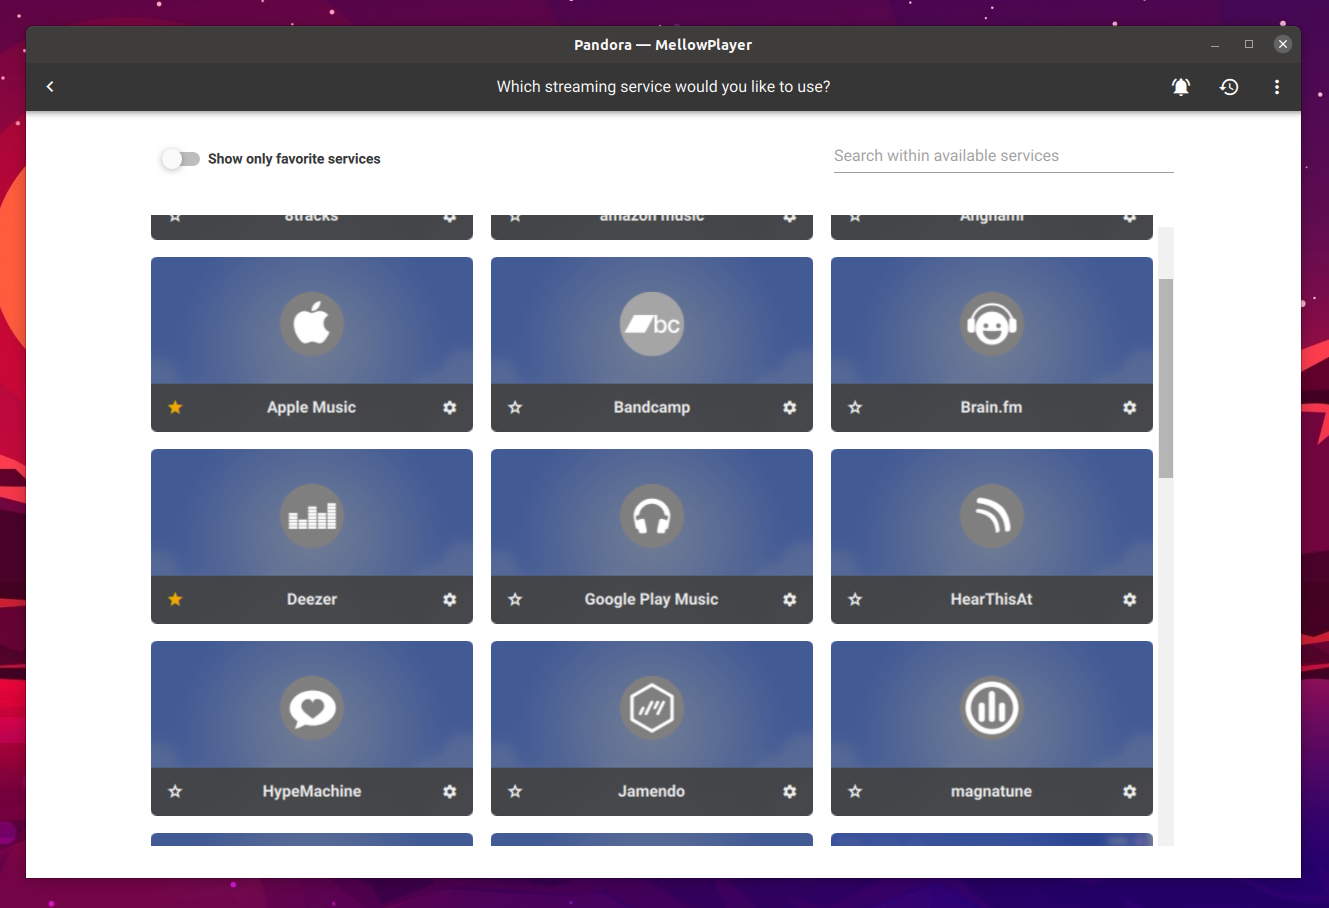Select the Deezer service logo
The image size is (1329, 908).
coord(312,516)
